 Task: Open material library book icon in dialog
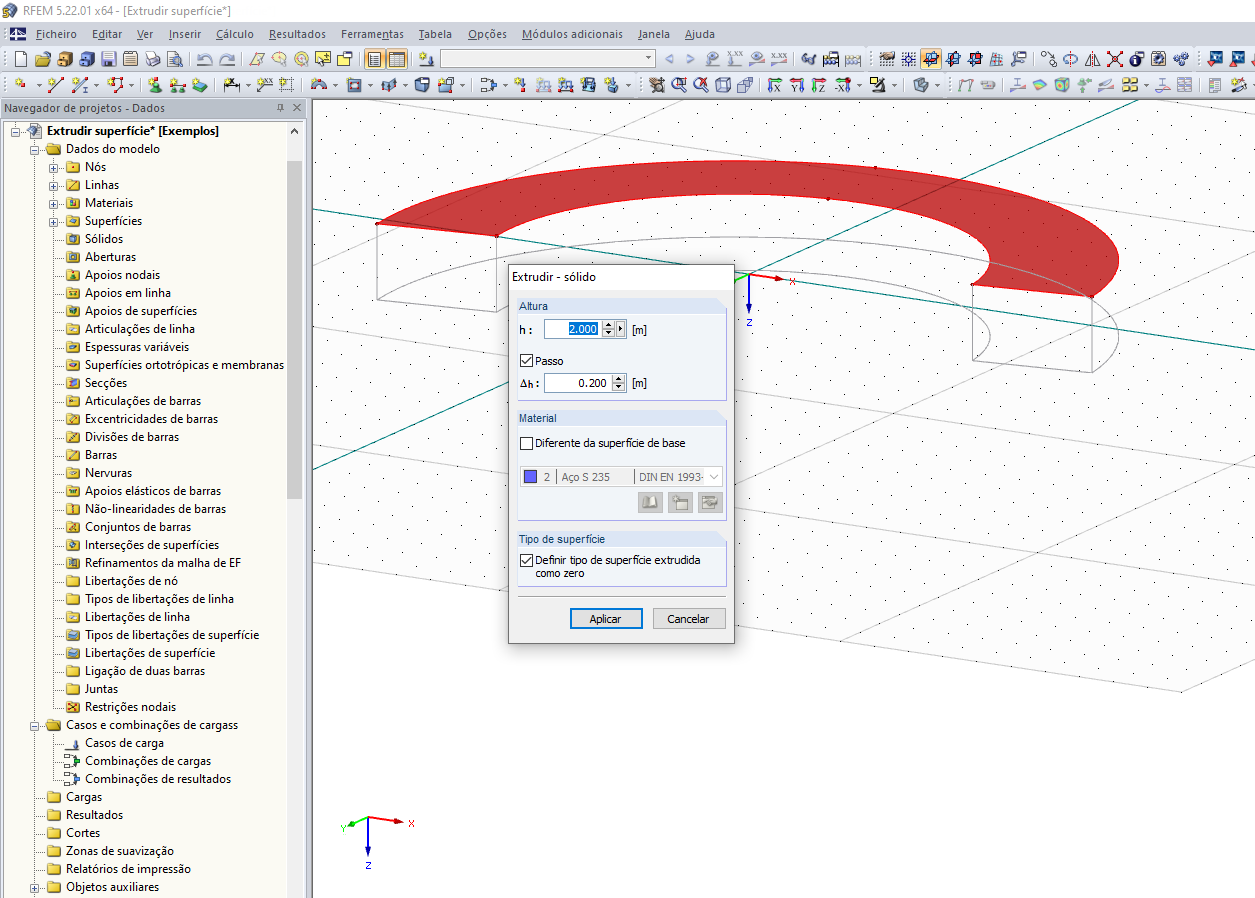[x=650, y=502]
